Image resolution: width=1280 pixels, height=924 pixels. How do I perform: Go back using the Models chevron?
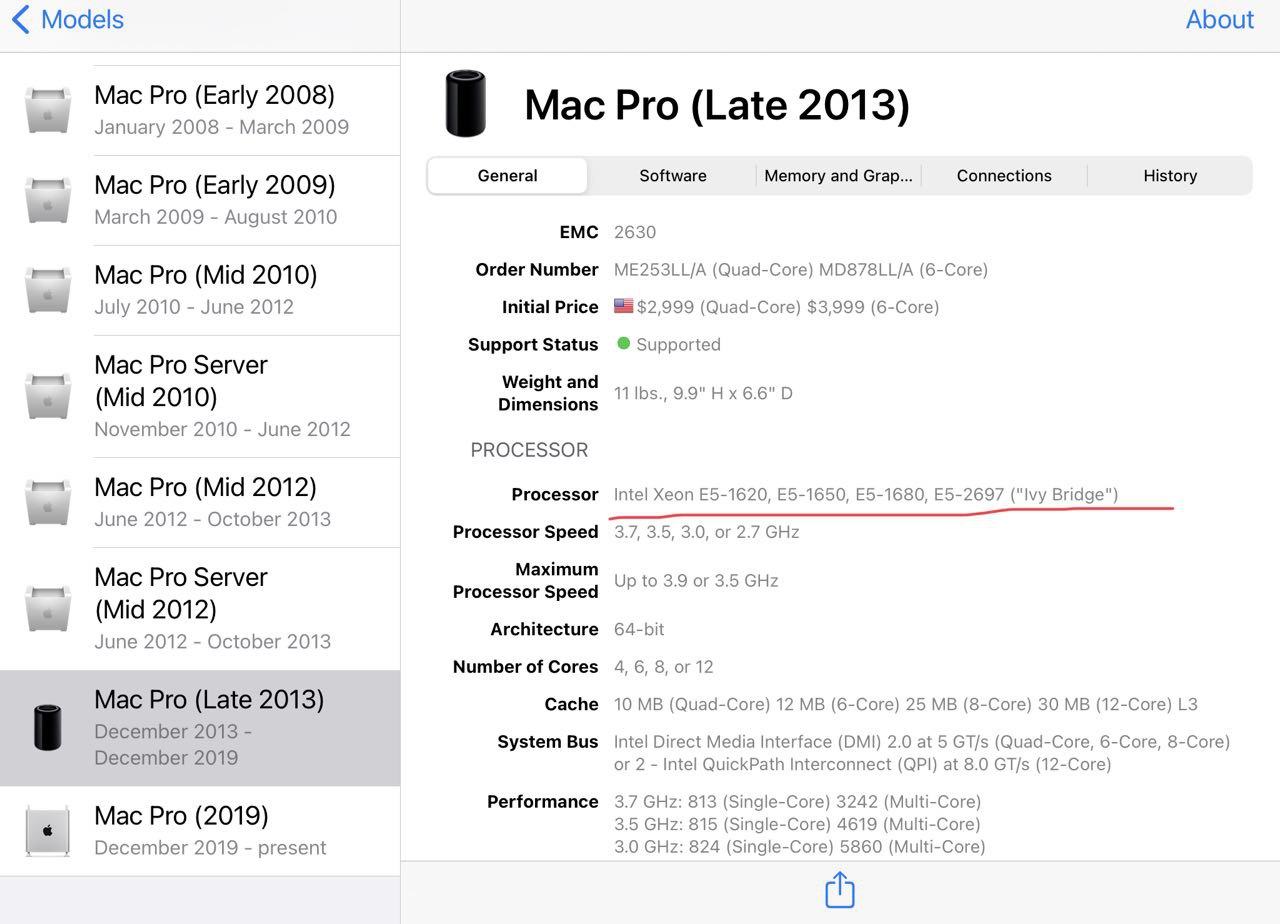21,19
